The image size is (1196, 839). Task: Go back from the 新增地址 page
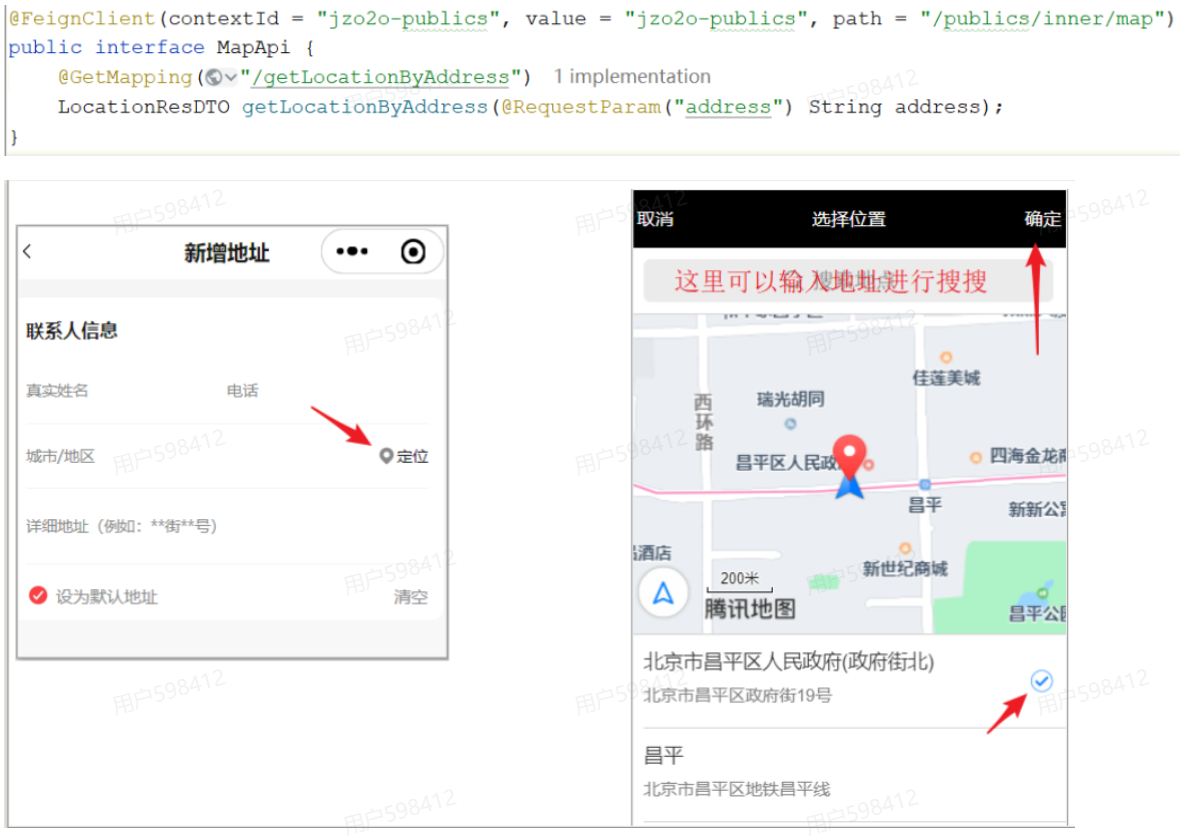click(x=27, y=252)
